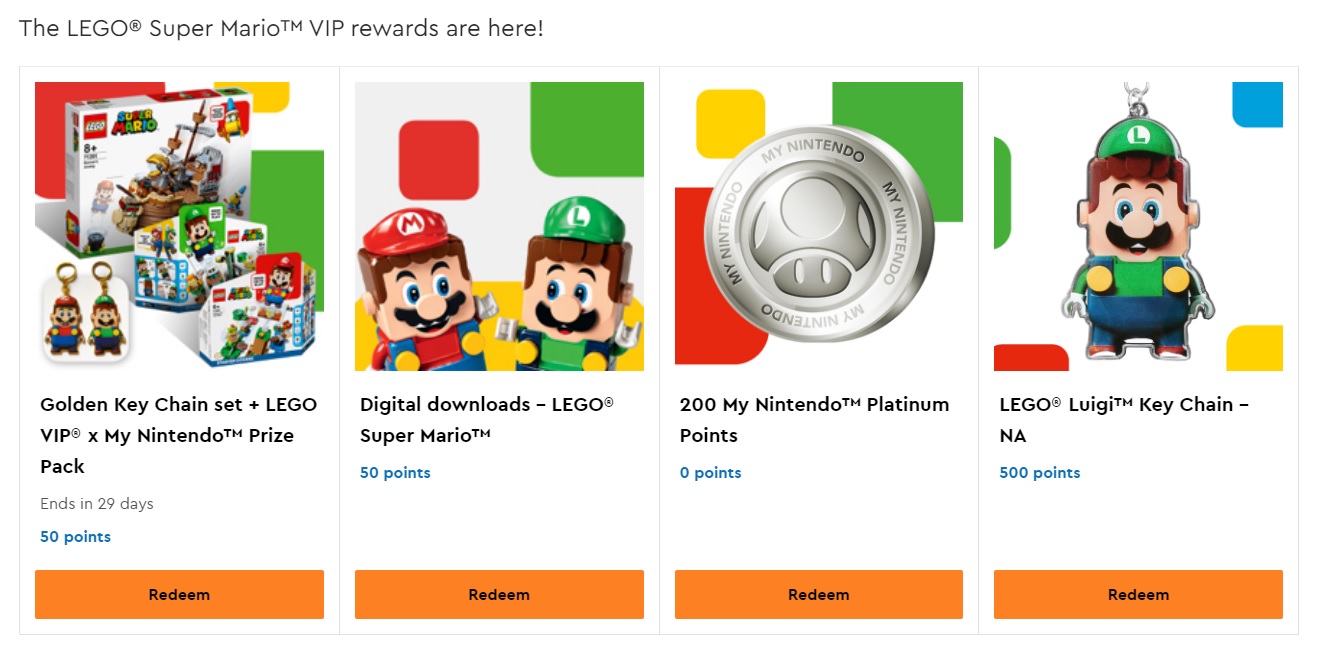Redeem the Digital downloads reward
1321x660 pixels.
tap(499, 594)
